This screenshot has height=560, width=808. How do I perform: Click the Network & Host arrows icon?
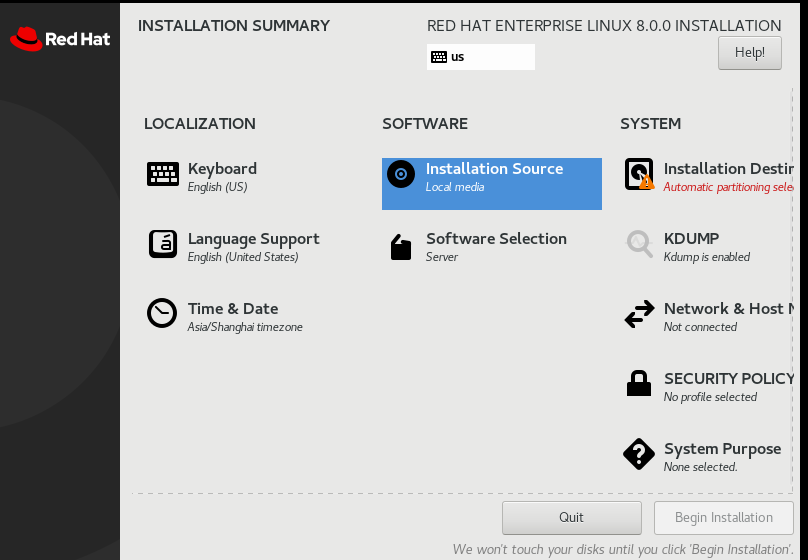click(x=639, y=314)
